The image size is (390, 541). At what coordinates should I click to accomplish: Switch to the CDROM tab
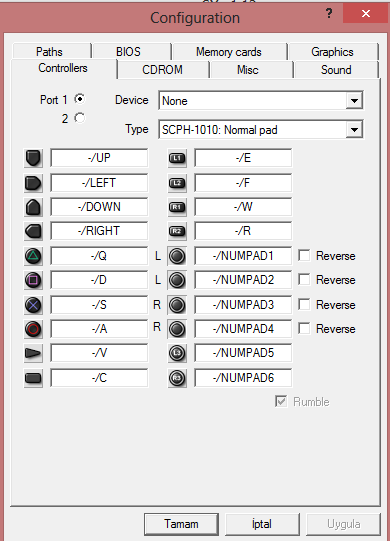click(163, 70)
